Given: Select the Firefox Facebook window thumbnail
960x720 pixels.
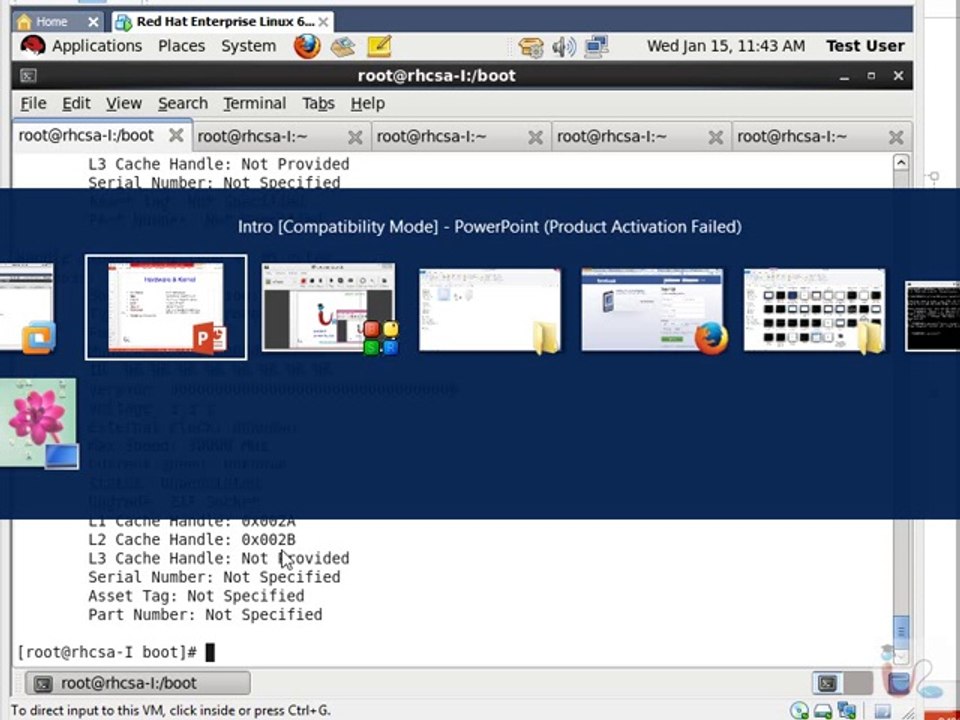Looking at the screenshot, I should [653, 310].
